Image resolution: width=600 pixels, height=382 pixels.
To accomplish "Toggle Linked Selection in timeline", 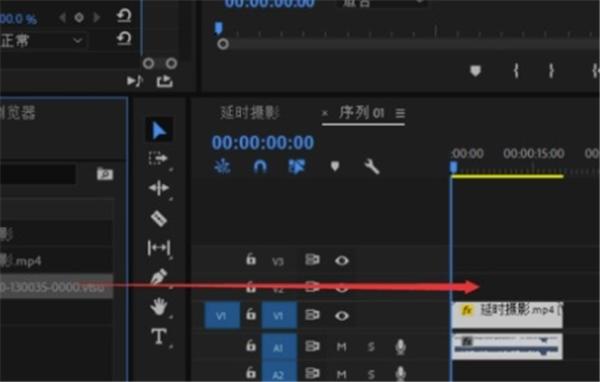I will point(297,167).
